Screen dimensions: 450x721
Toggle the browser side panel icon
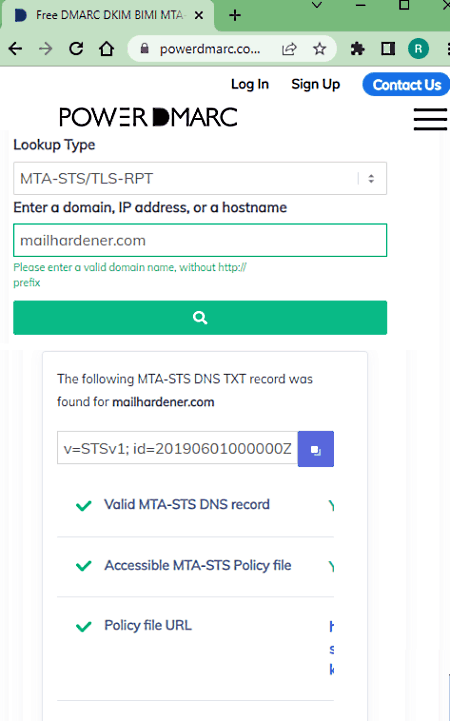point(388,49)
